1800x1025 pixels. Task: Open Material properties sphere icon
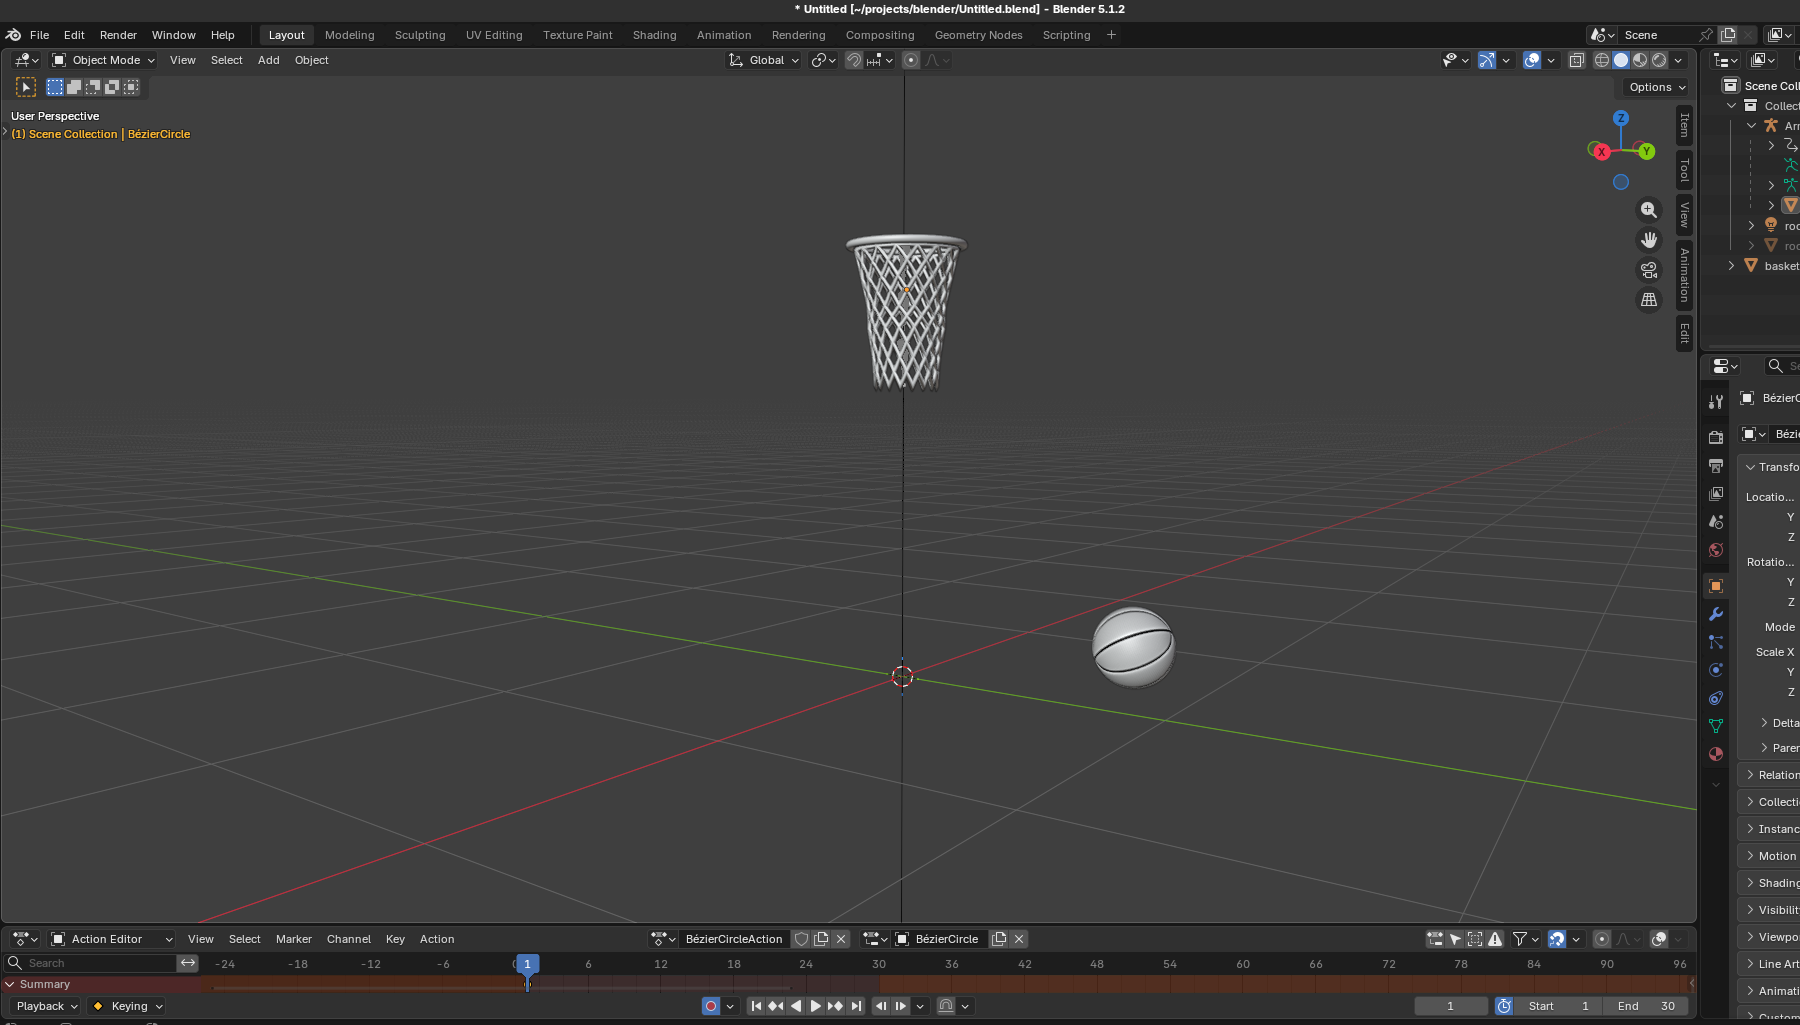[x=1716, y=754]
